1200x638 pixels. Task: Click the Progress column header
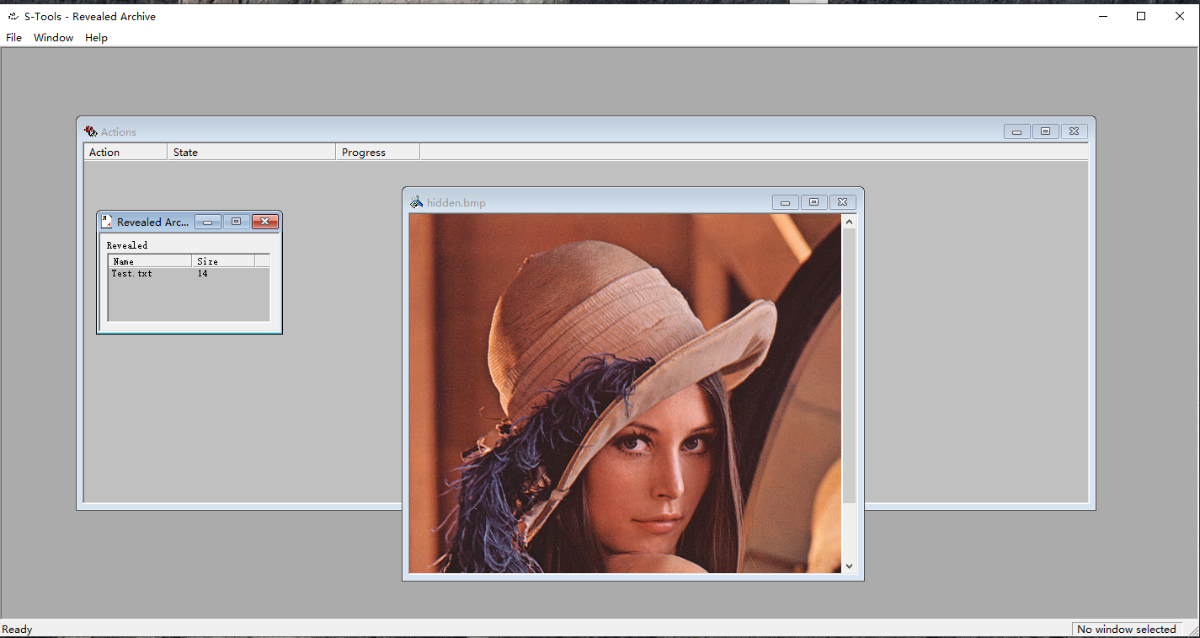click(x=377, y=152)
